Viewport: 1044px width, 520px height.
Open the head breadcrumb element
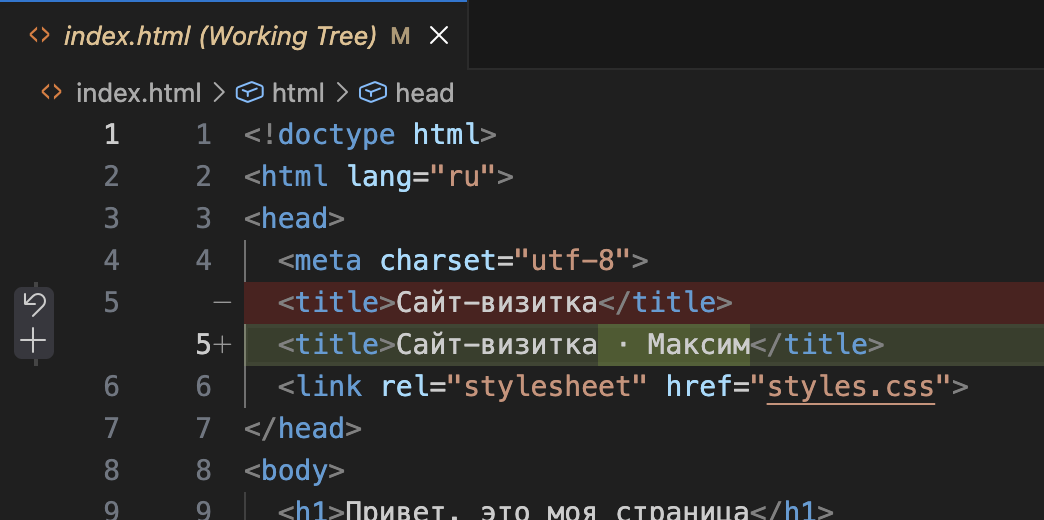pos(424,93)
